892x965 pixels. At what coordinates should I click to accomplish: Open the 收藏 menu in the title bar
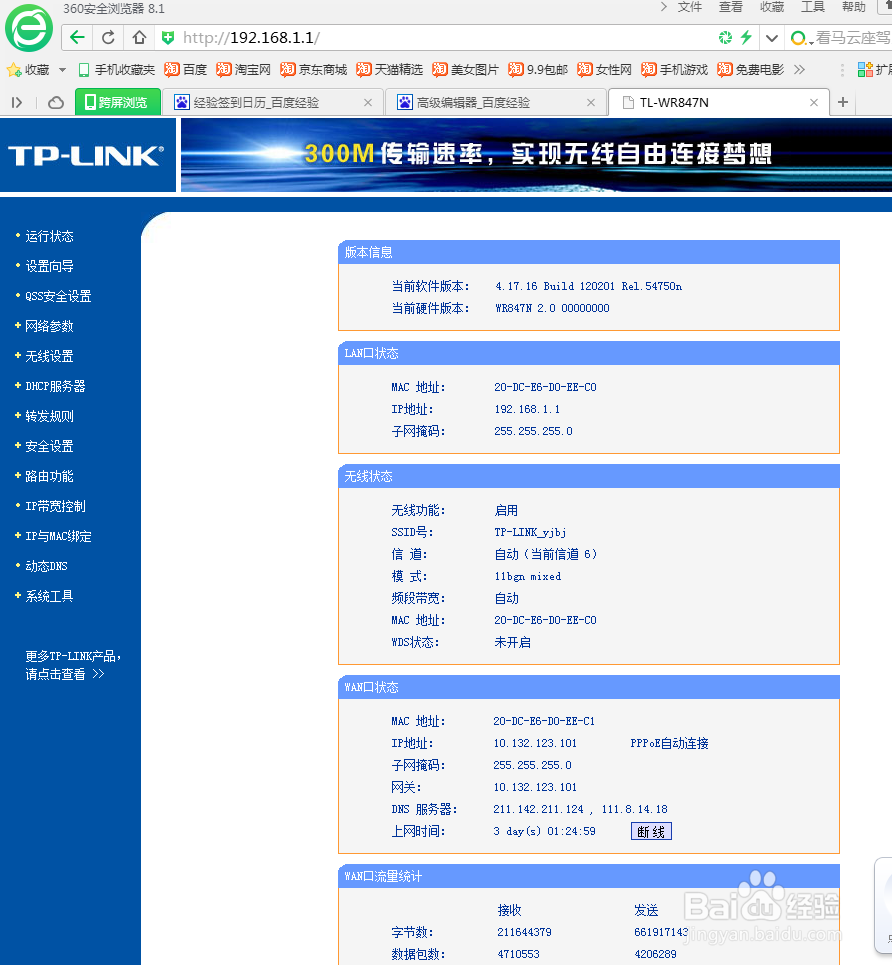[x=772, y=7]
